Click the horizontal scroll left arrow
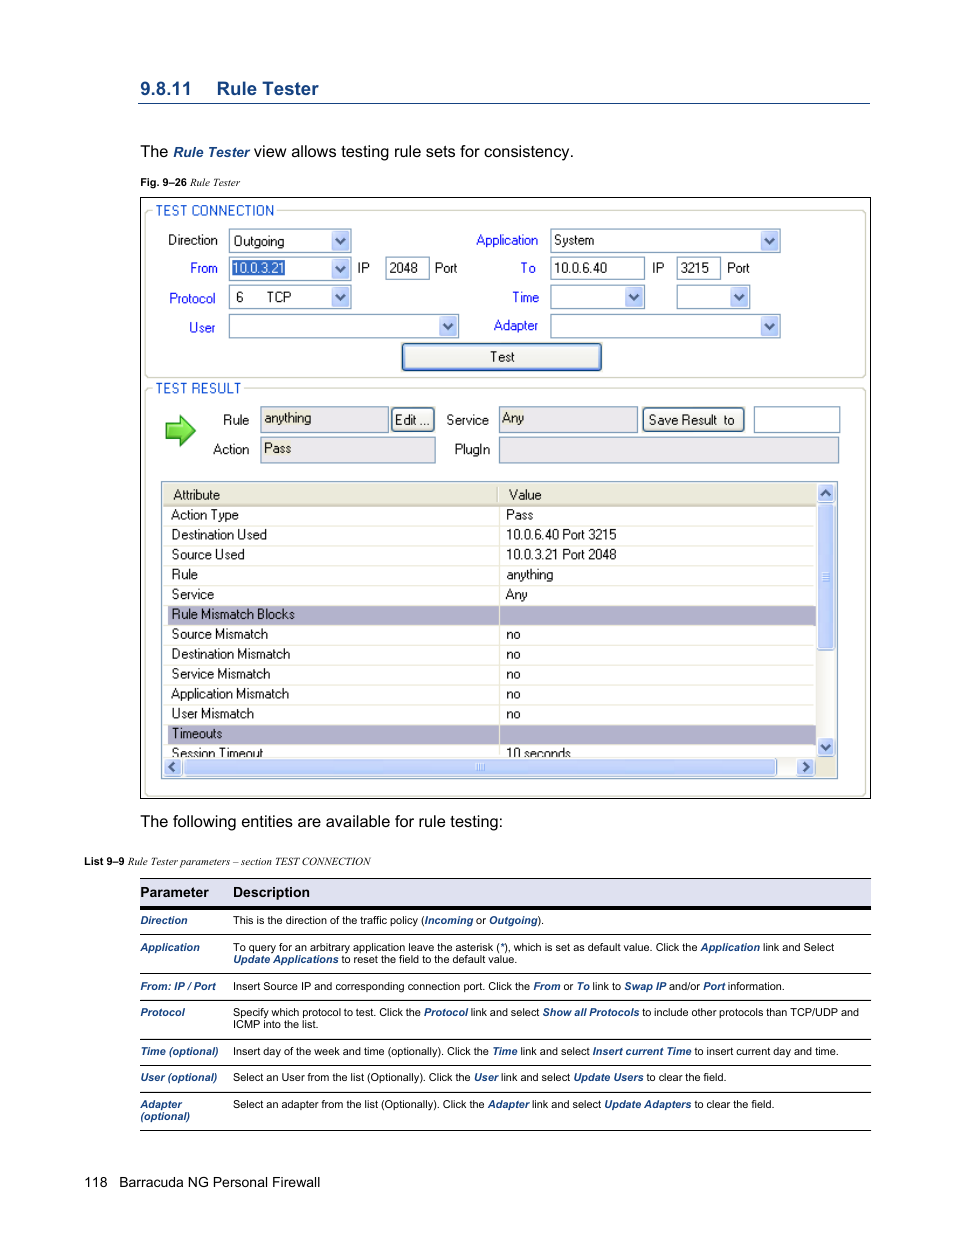Viewport: 954px width, 1235px height. pos(172,767)
